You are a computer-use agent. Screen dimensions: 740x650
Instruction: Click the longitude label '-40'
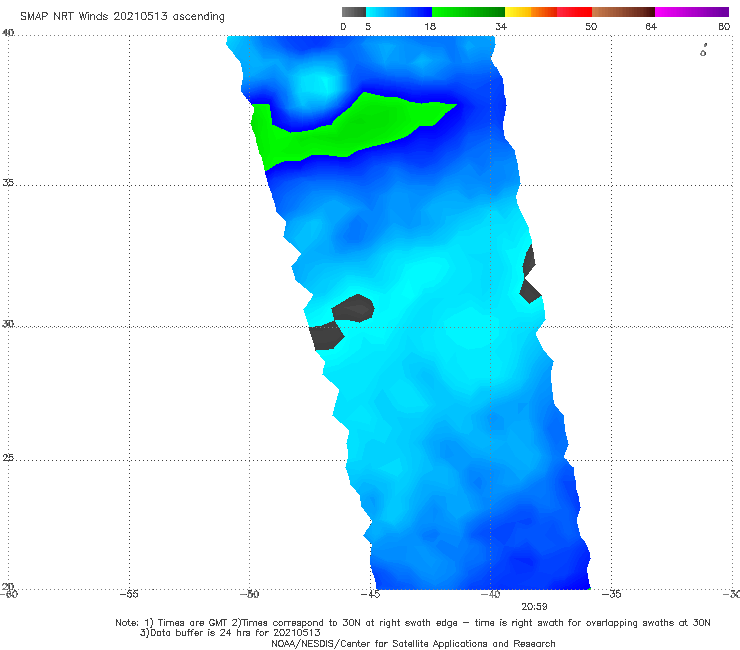coord(490,594)
